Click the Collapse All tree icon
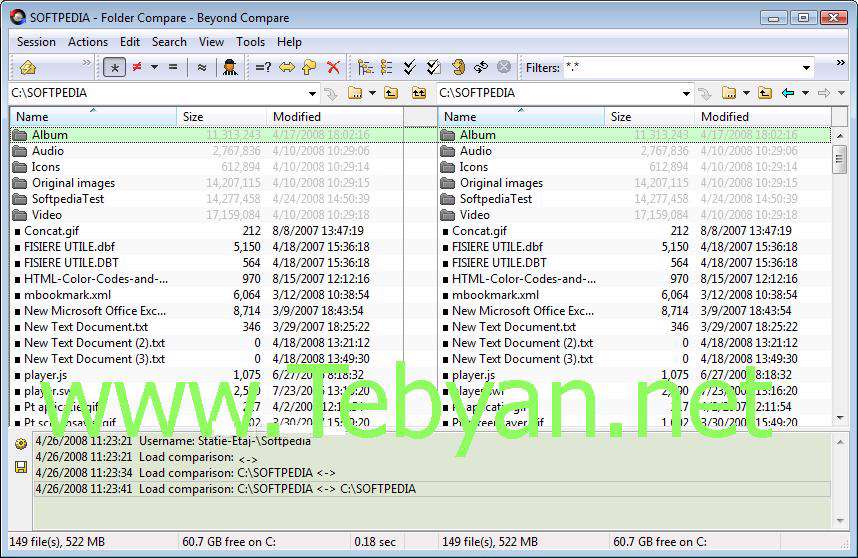858x558 pixels. coord(386,67)
